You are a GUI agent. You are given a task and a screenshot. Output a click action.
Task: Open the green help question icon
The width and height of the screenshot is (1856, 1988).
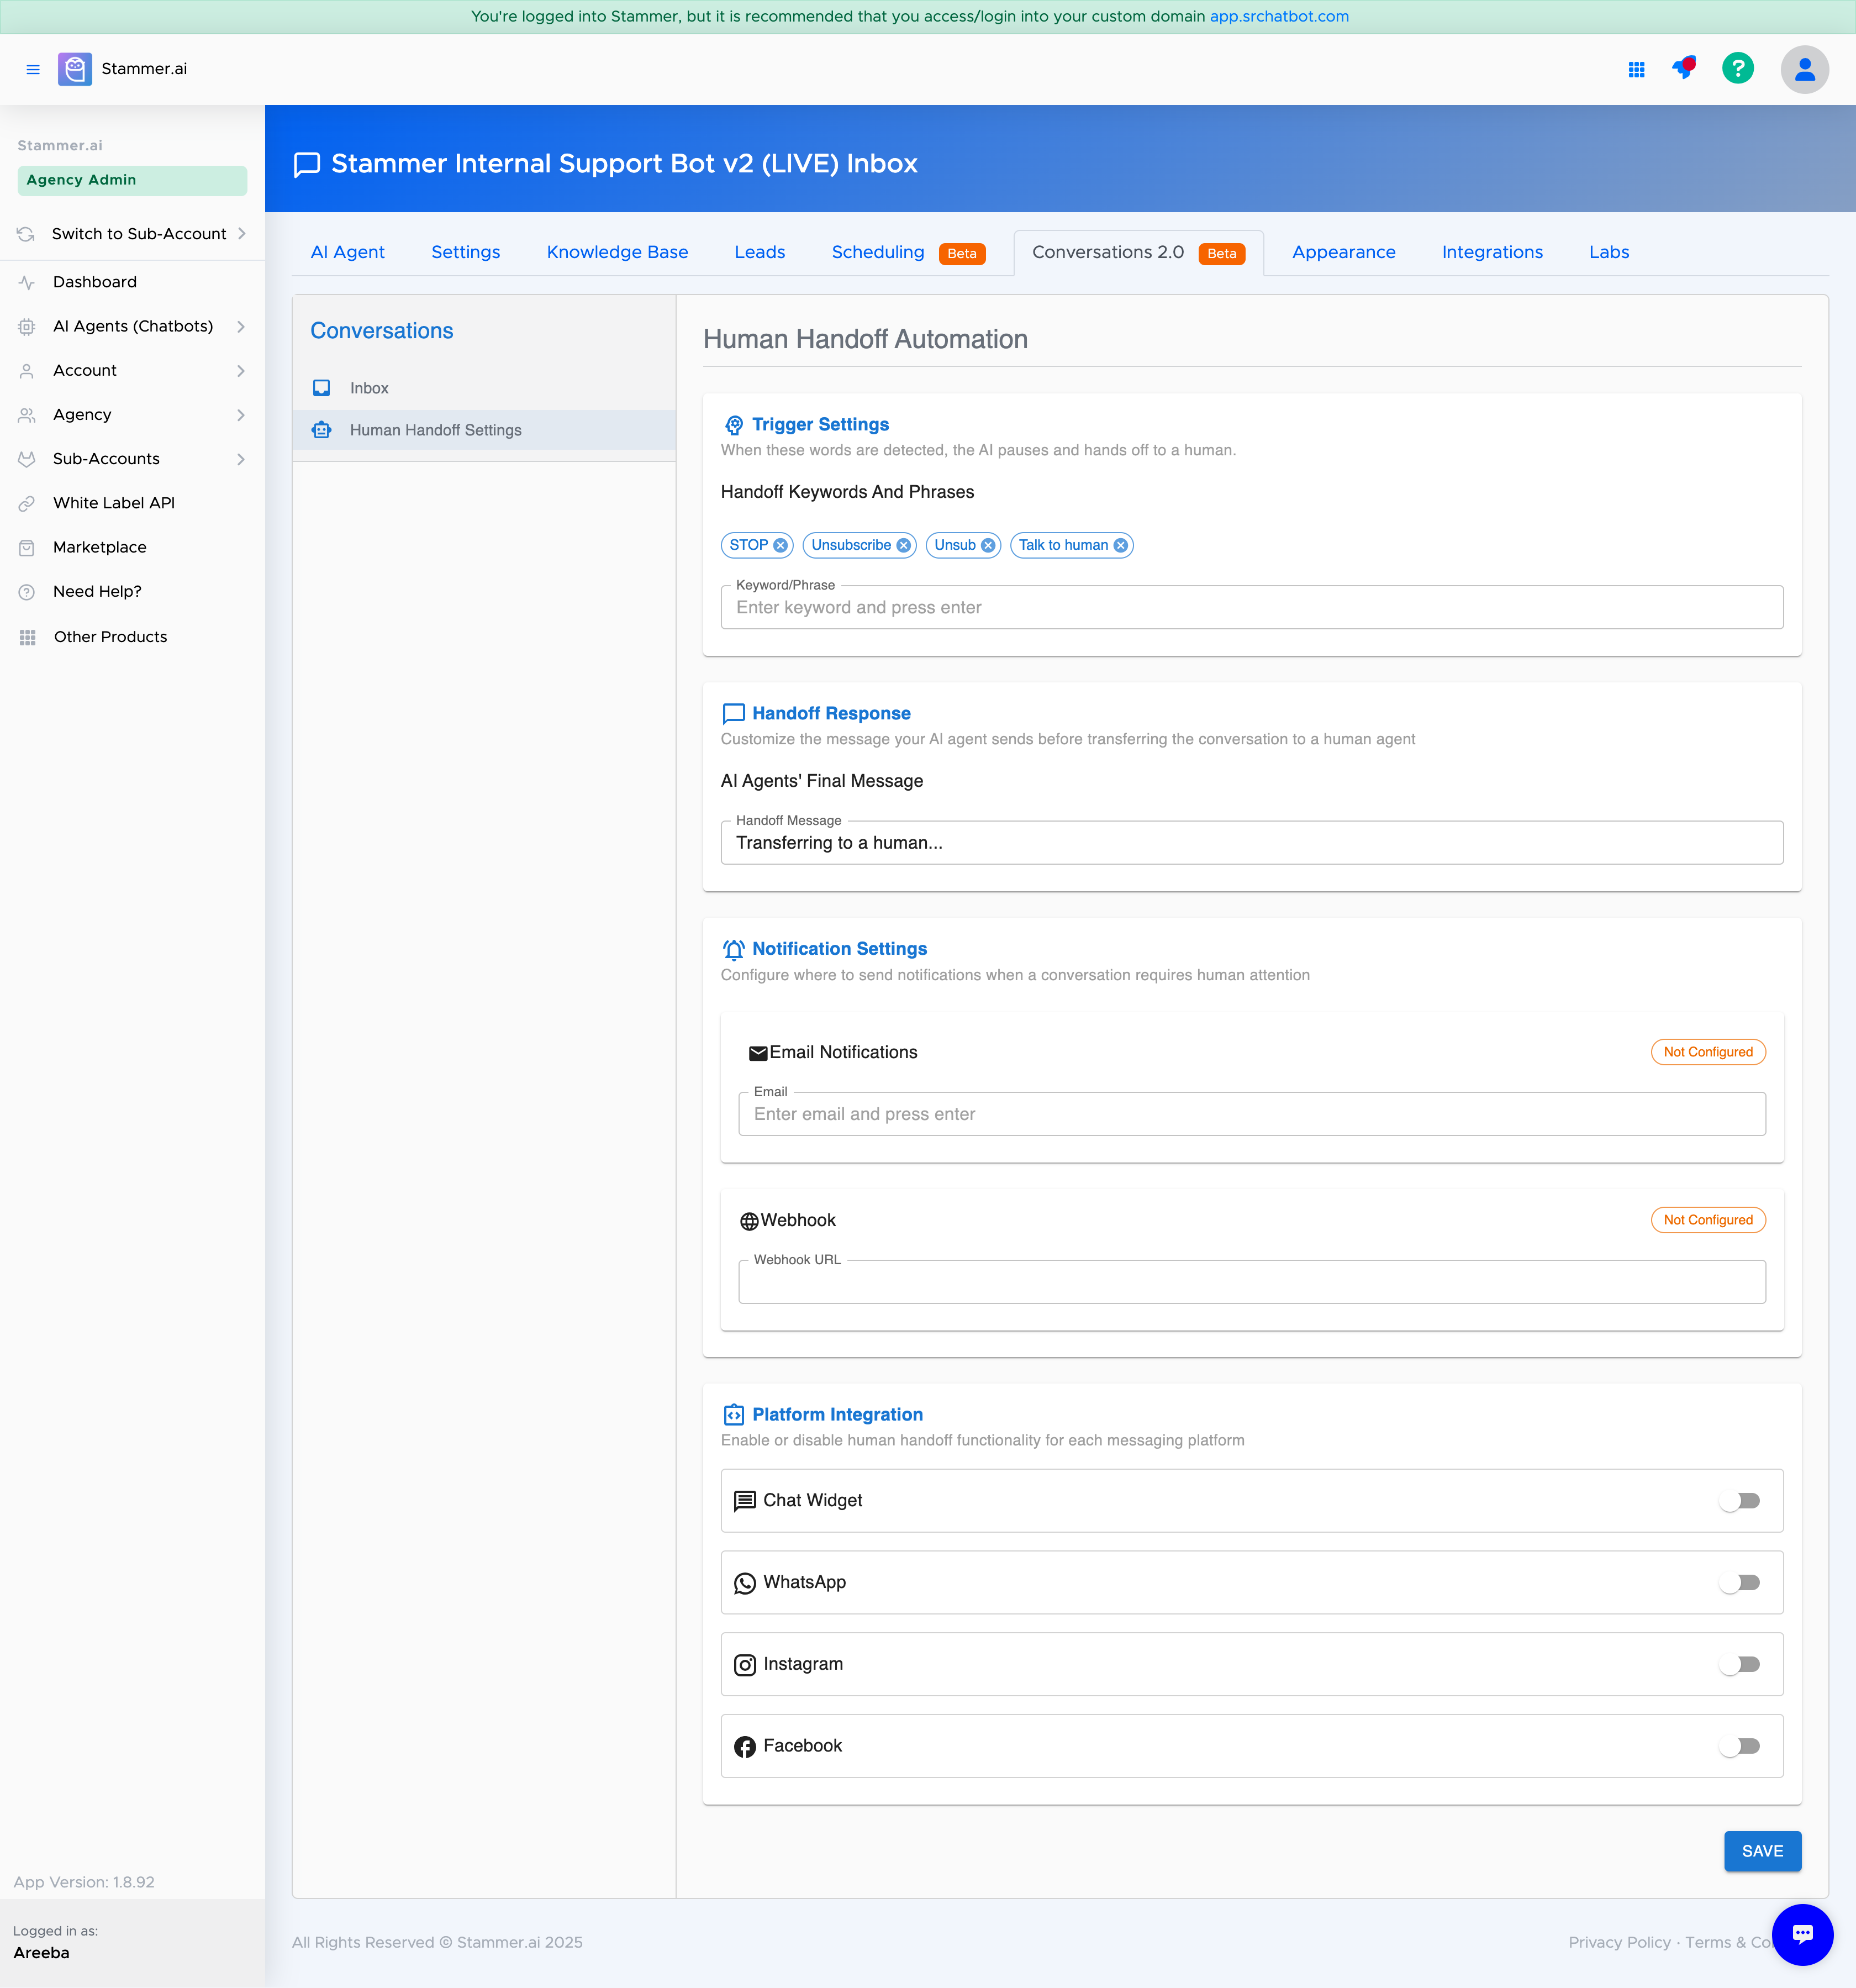coord(1738,68)
